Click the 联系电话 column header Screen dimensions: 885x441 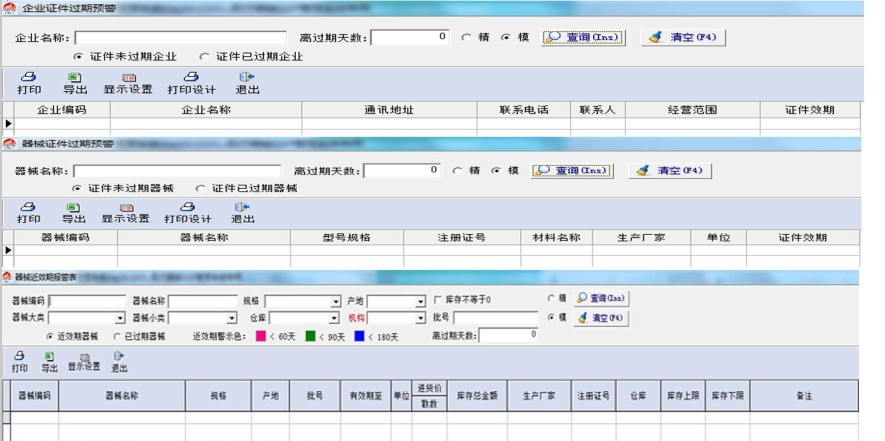[x=524, y=110]
